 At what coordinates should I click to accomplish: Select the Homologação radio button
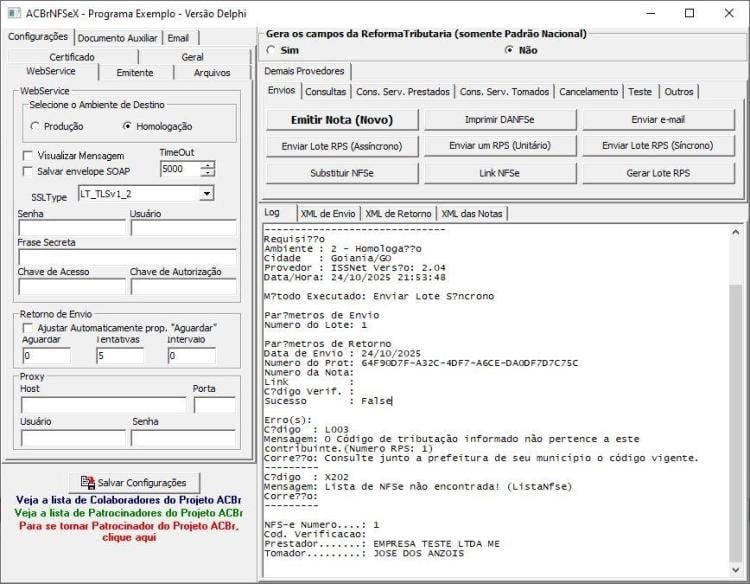(127, 126)
